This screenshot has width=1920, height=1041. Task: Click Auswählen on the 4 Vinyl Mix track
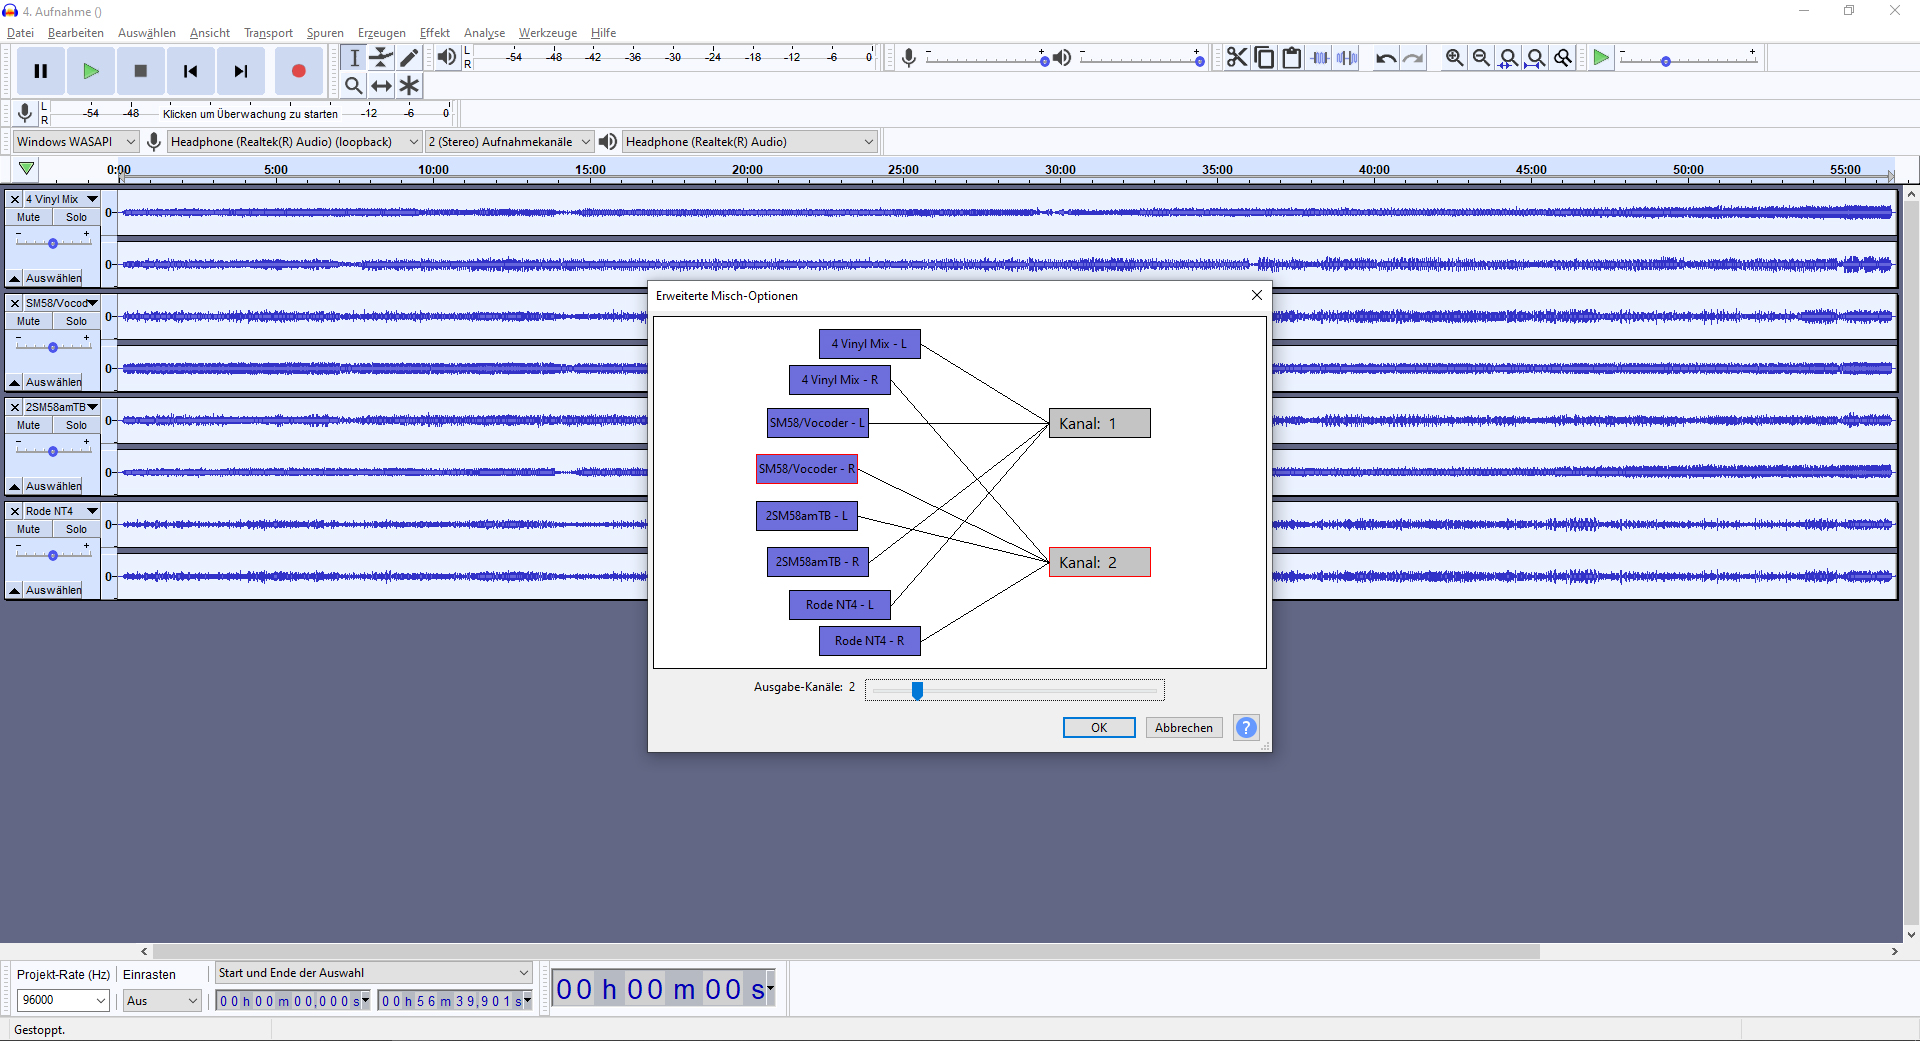click(x=53, y=278)
